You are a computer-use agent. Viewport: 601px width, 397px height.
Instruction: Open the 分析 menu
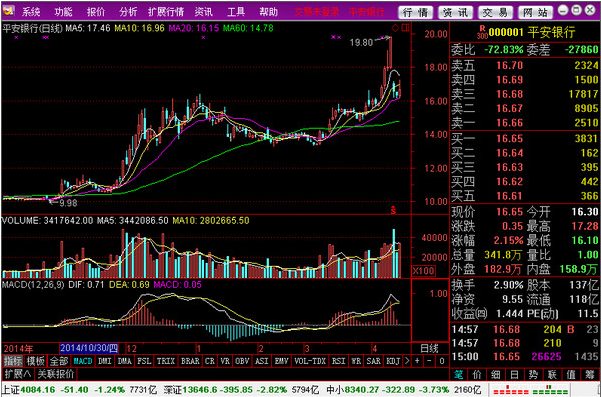[x=128, y=12]
